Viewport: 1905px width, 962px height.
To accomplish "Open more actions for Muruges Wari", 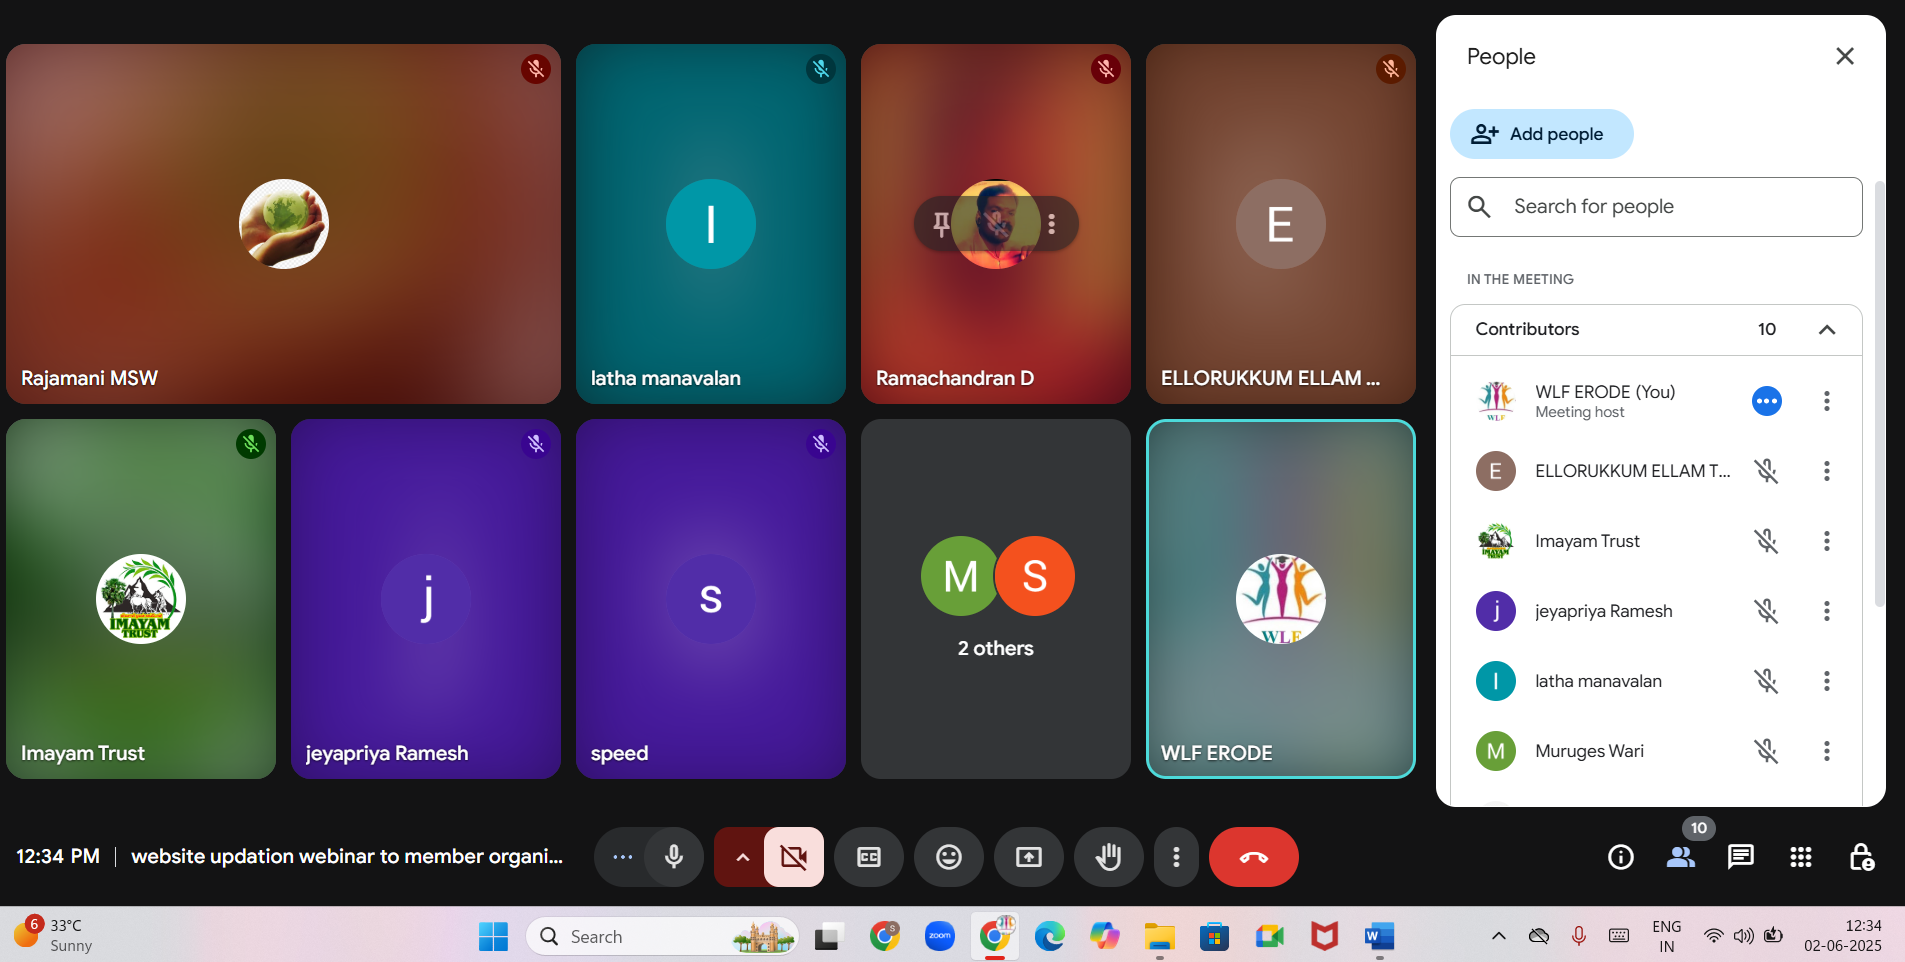I will [x=1827, y=751].
